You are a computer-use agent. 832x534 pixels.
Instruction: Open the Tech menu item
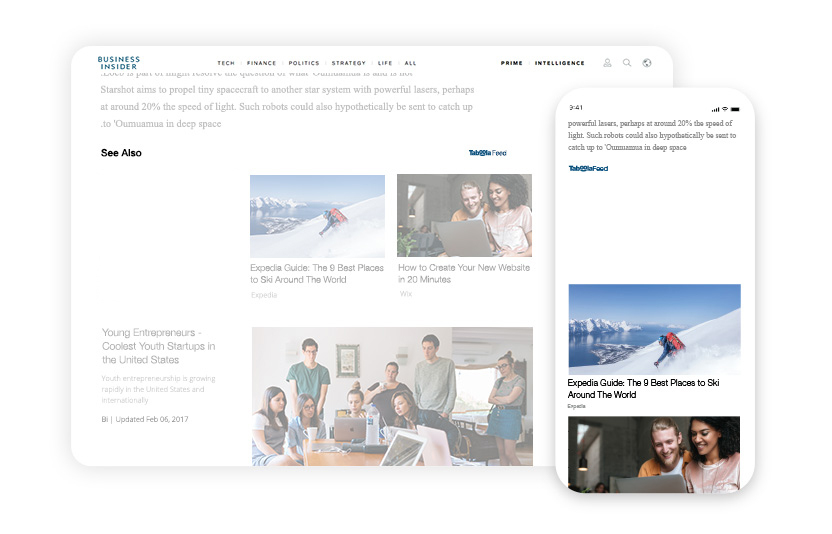click(226, 63)
